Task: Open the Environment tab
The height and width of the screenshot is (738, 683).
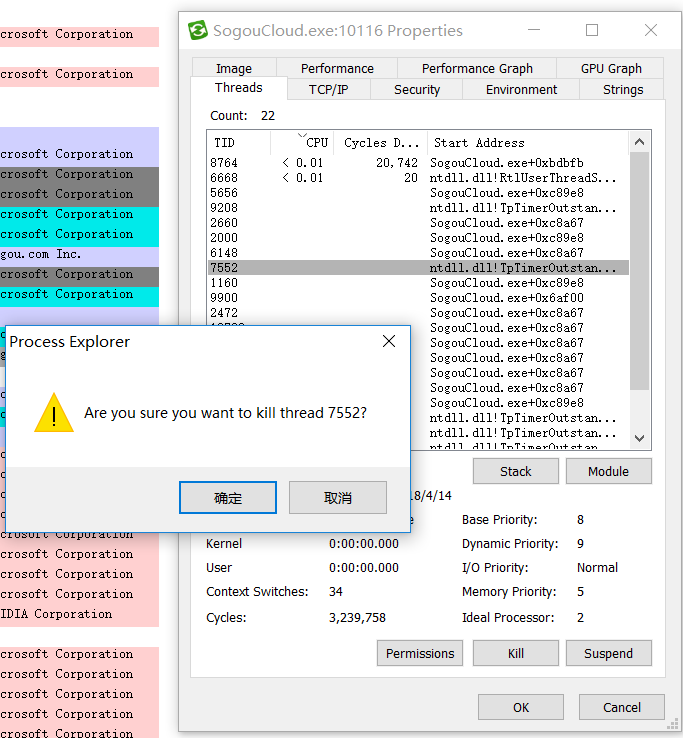Action: (x=521, y=89)
